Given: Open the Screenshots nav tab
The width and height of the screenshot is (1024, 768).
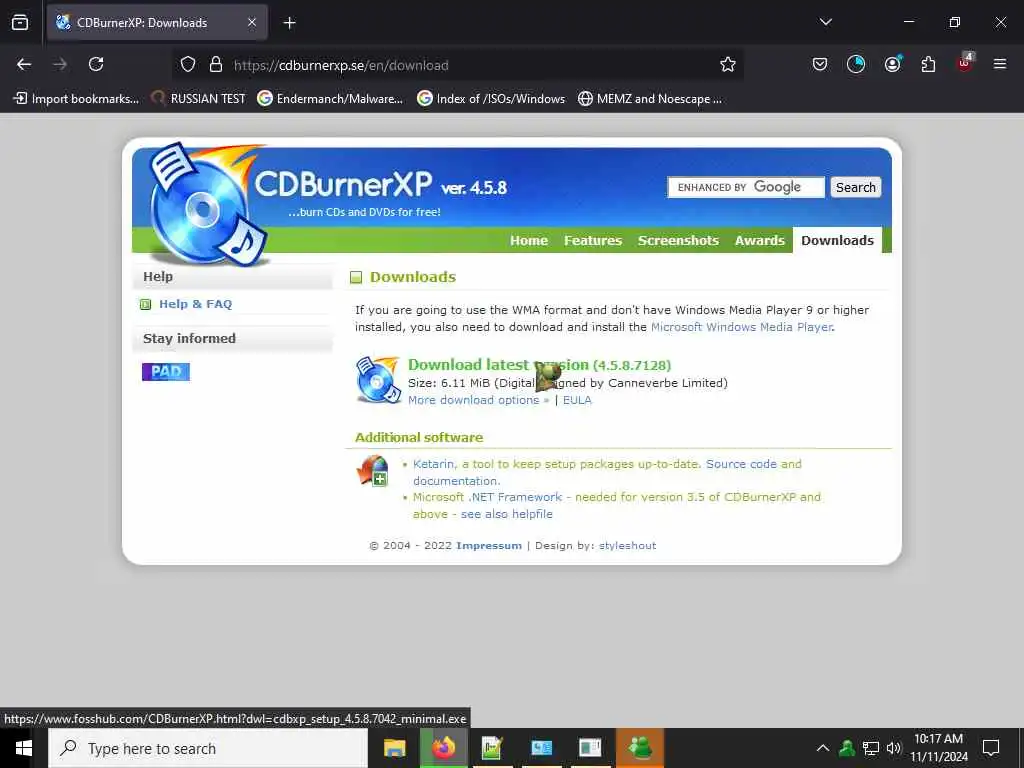Looking at the screenshot, I should 678,240.
